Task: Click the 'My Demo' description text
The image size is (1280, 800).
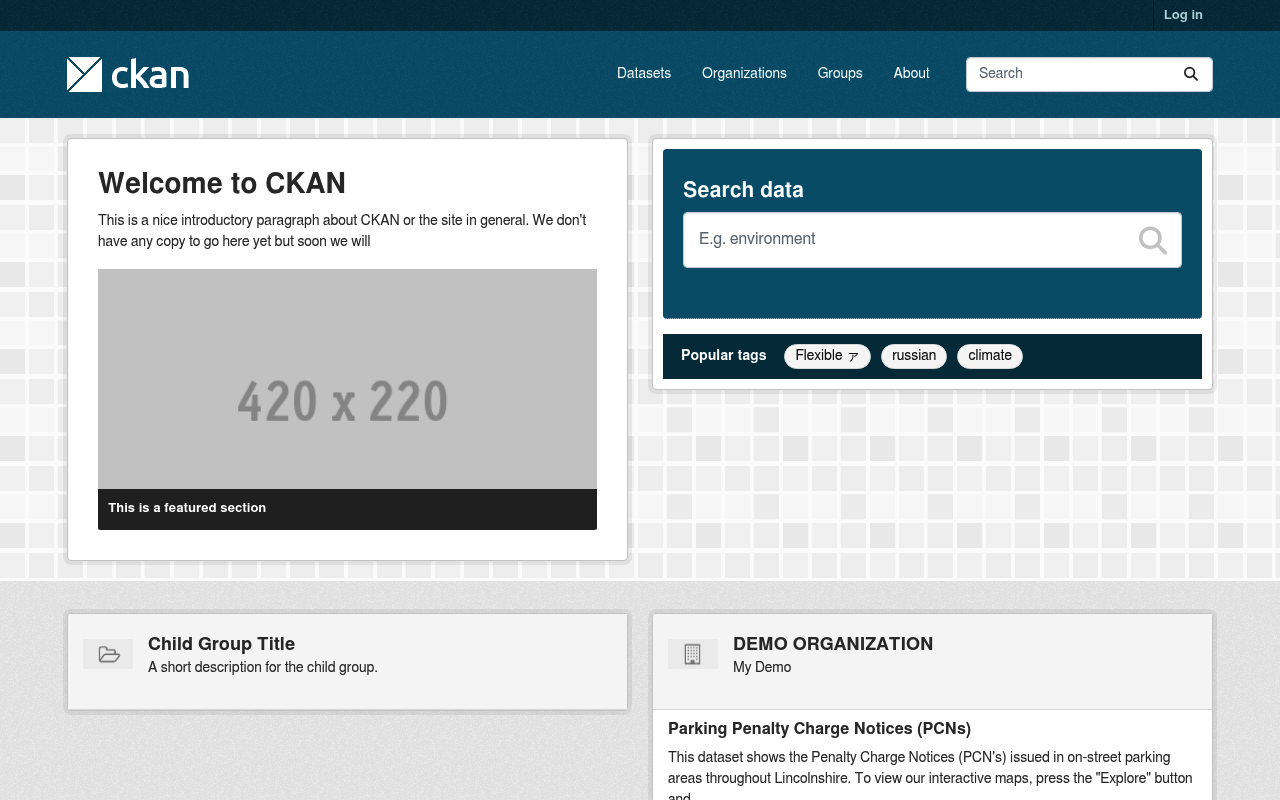Action: tap(762, 667)
